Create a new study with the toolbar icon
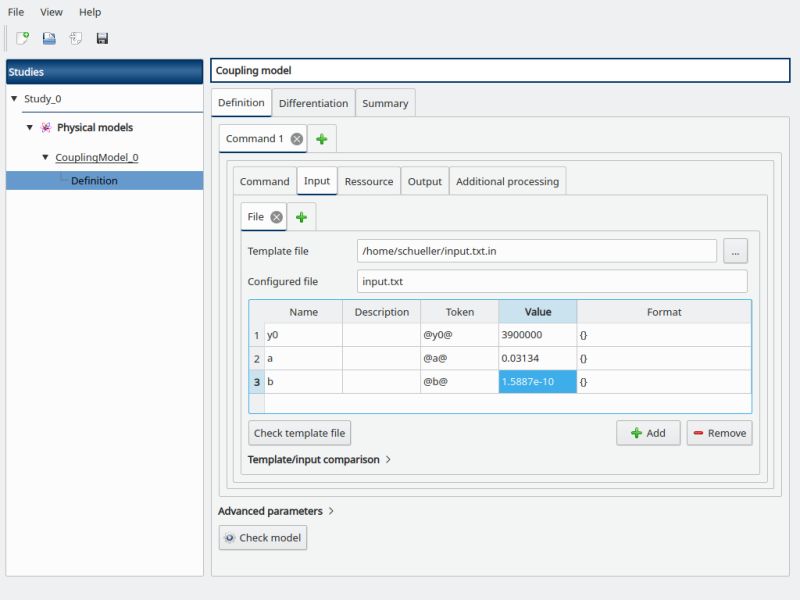800x600 pixels. (x=20, y=38)
